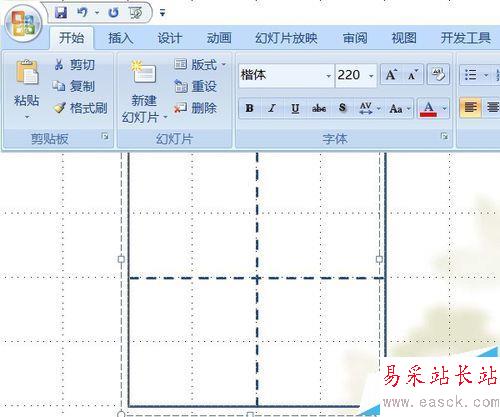Select left-middle handle of the text box
This screenshot has width=500, height=417.
[x=121, y=259]
